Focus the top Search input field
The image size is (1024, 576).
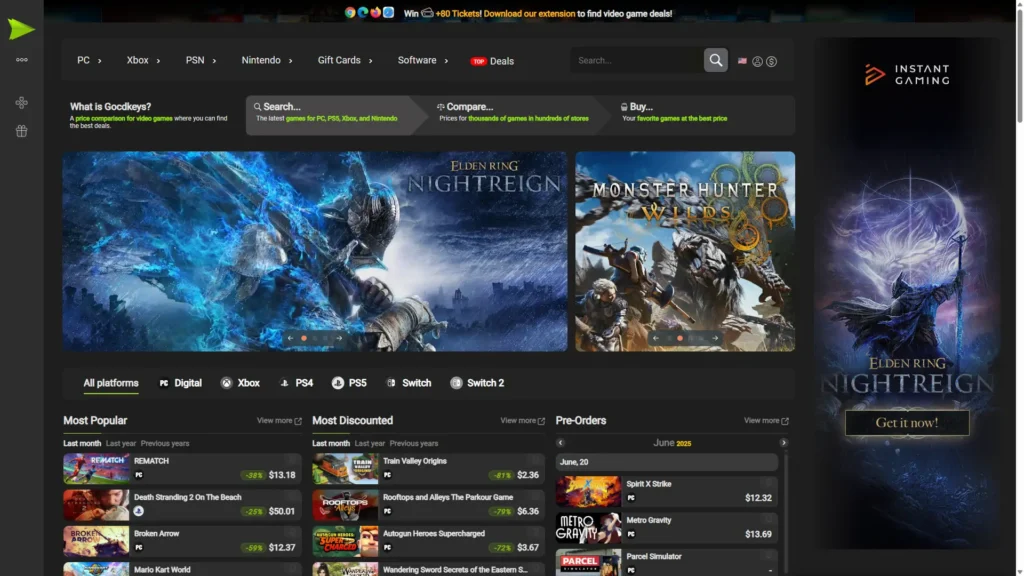[x=637, y=60]
